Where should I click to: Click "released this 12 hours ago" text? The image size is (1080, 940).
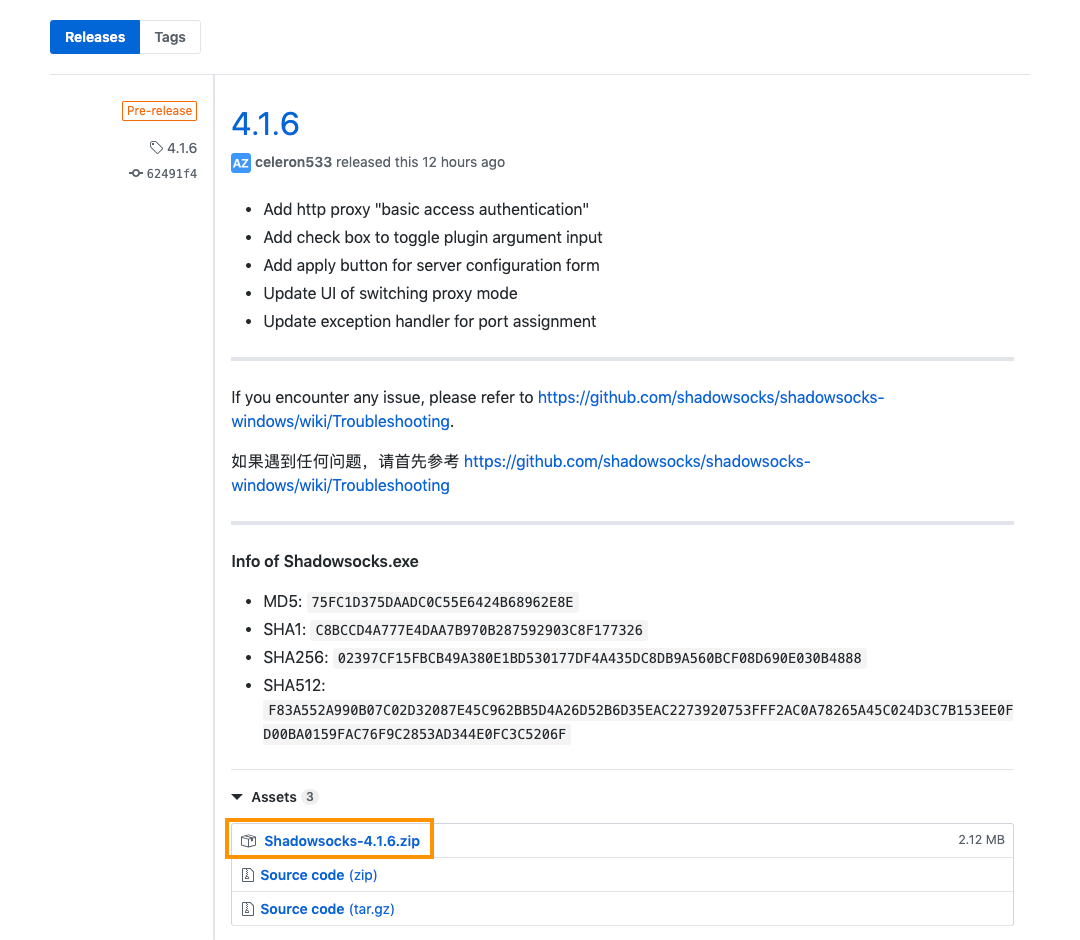[x=420, y=163]
